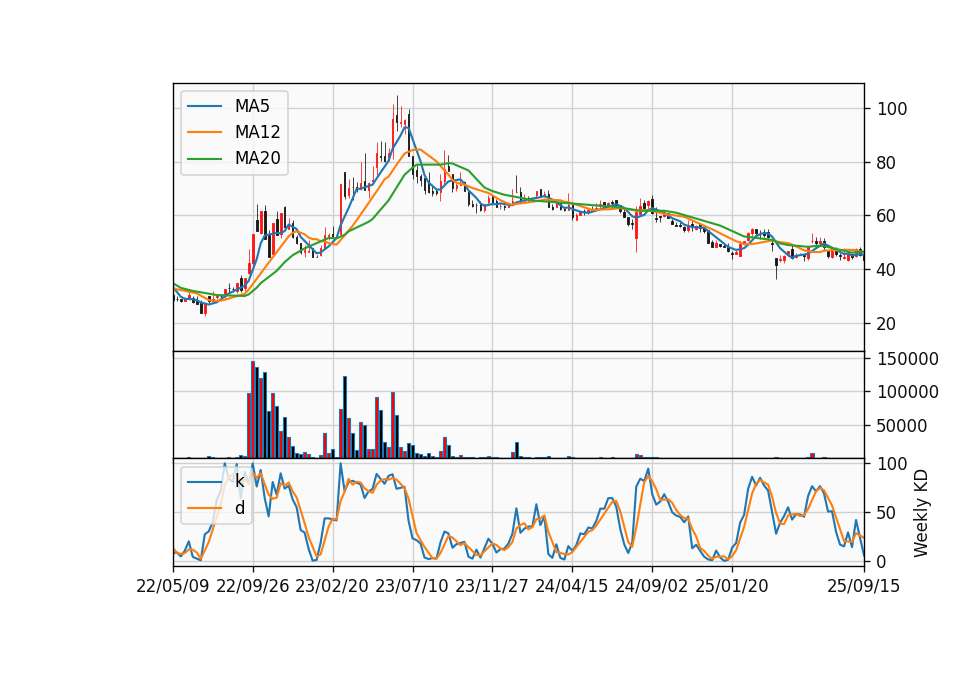This screenshot has height=690, width=960.
Task: Click the green MA20 legend line sample
Action: pos(204,159)
